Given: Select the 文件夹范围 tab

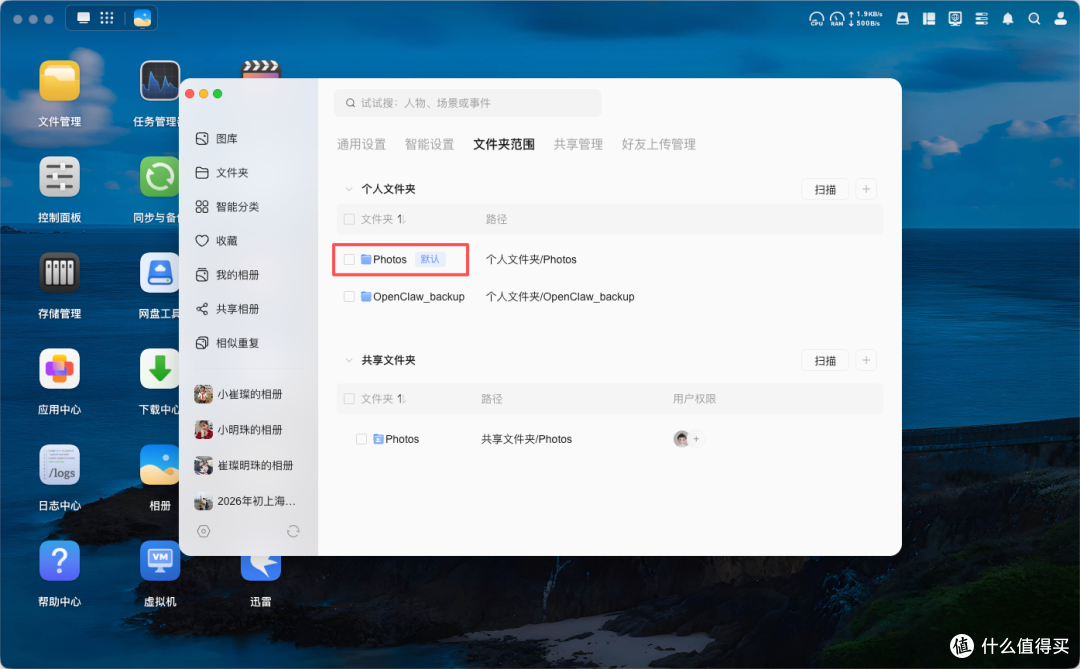Looking at the screenshot, I should point(503,144).
